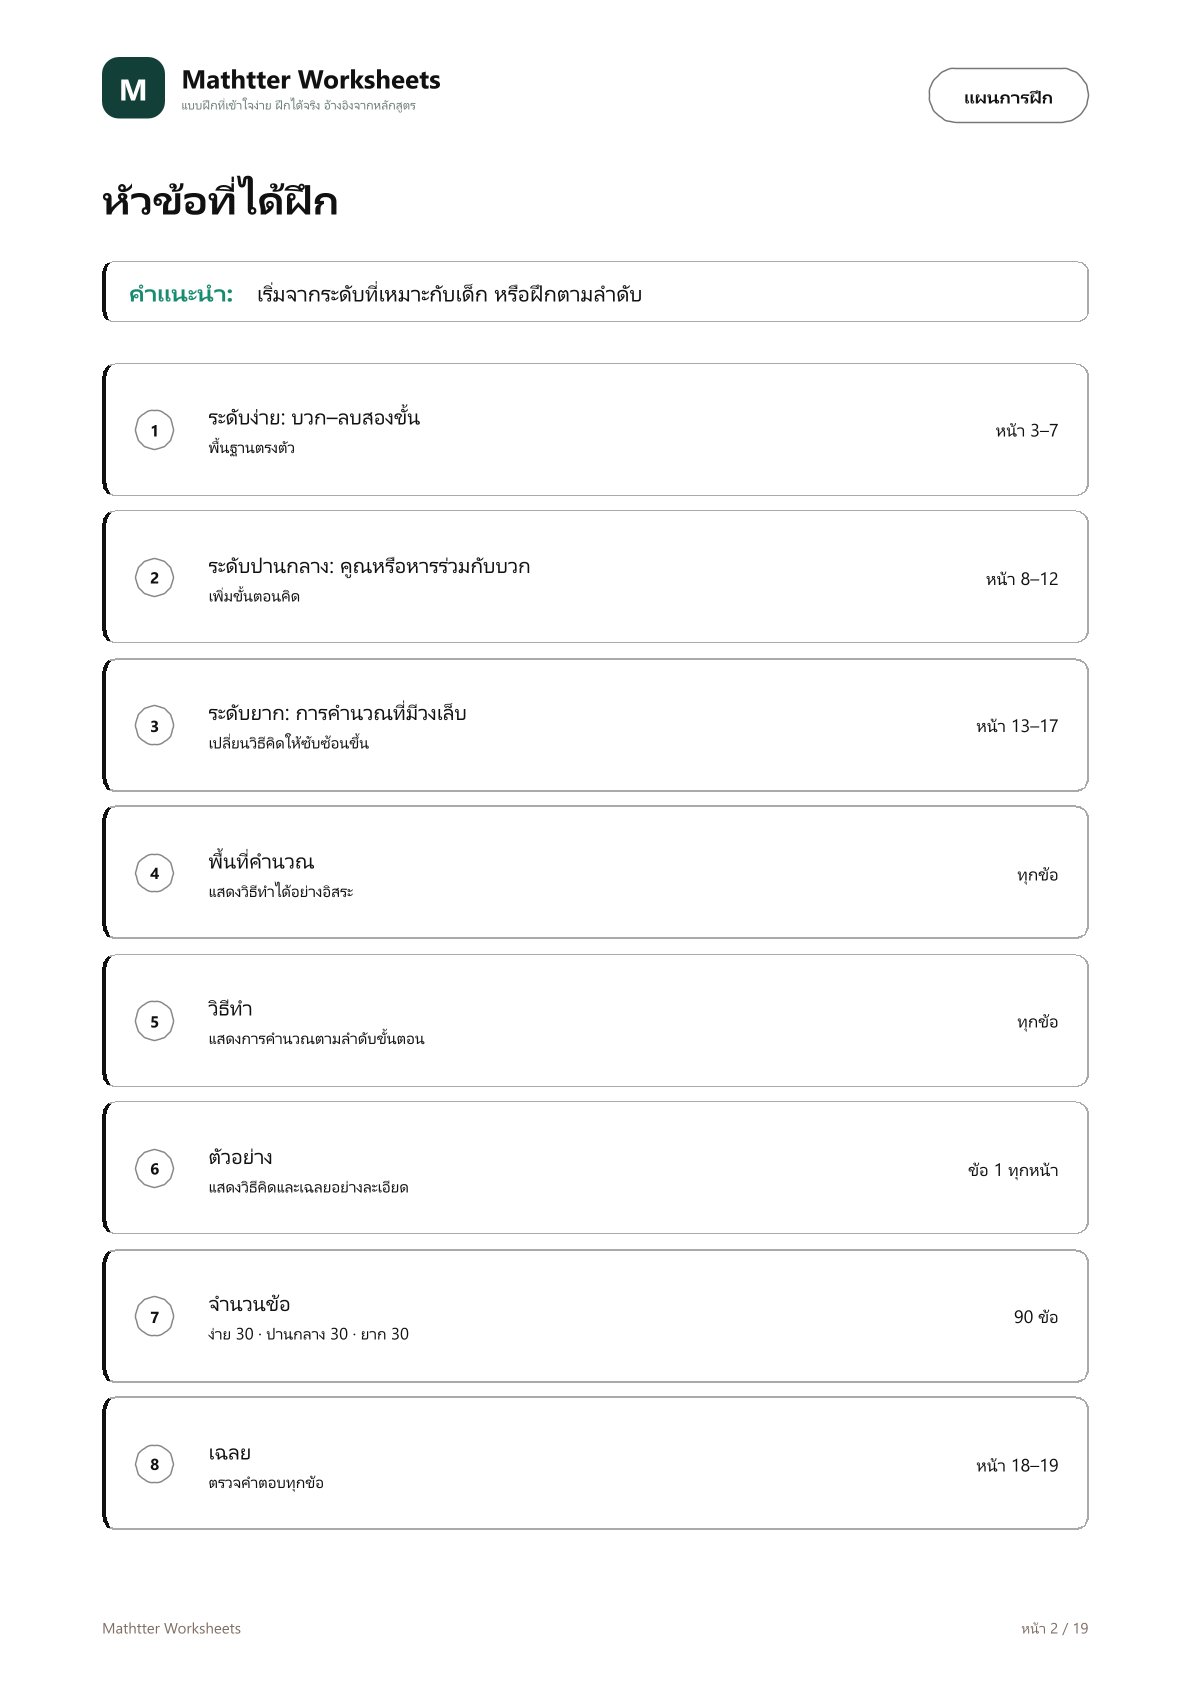Open the ระดับปานกลาง topic title
Image resolution: width=1189 pixels, height=1683 pixels.
pyautogui.click(x=369, y=566)
